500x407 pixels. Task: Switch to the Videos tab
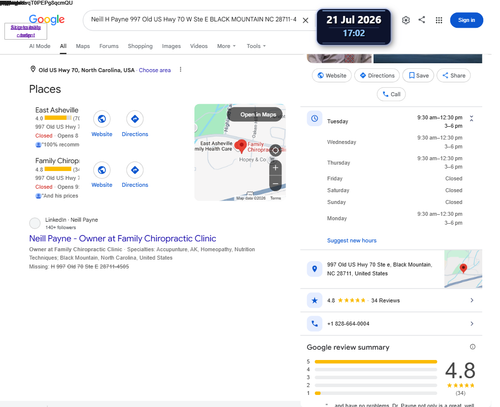pos(199,46)
